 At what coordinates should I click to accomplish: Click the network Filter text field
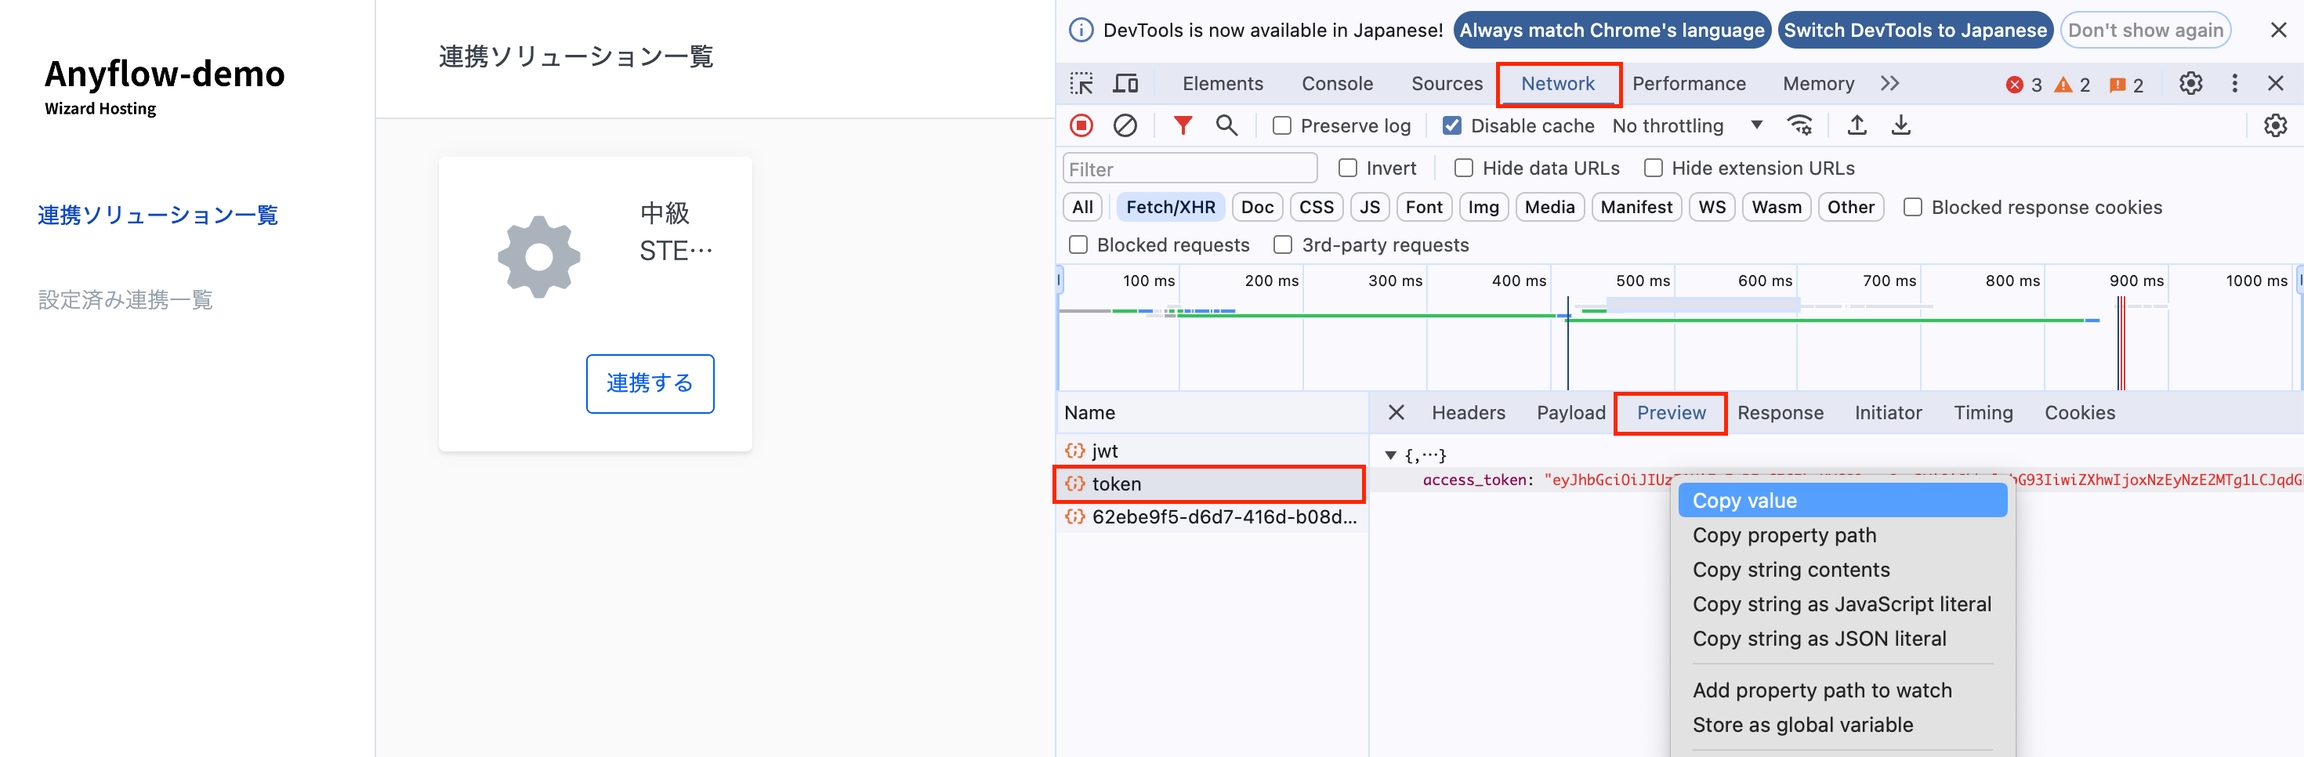pos(1190,169)
